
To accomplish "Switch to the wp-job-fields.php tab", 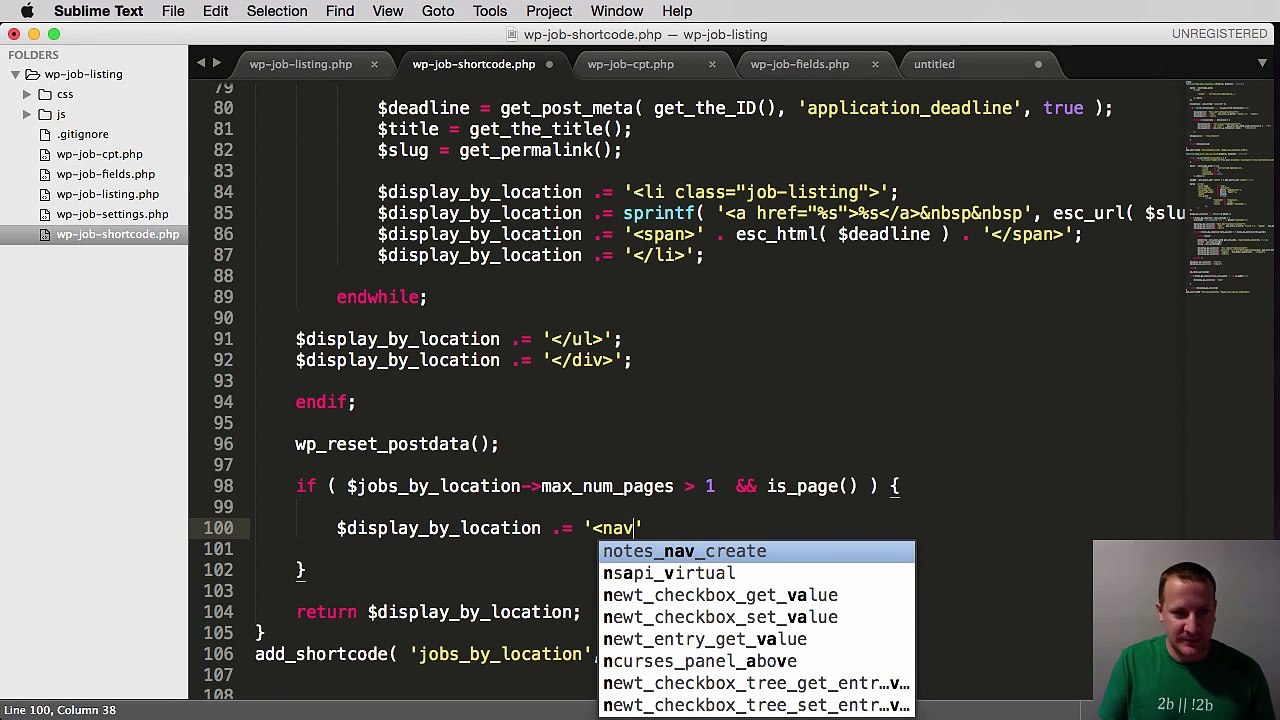I will (799, 64).
